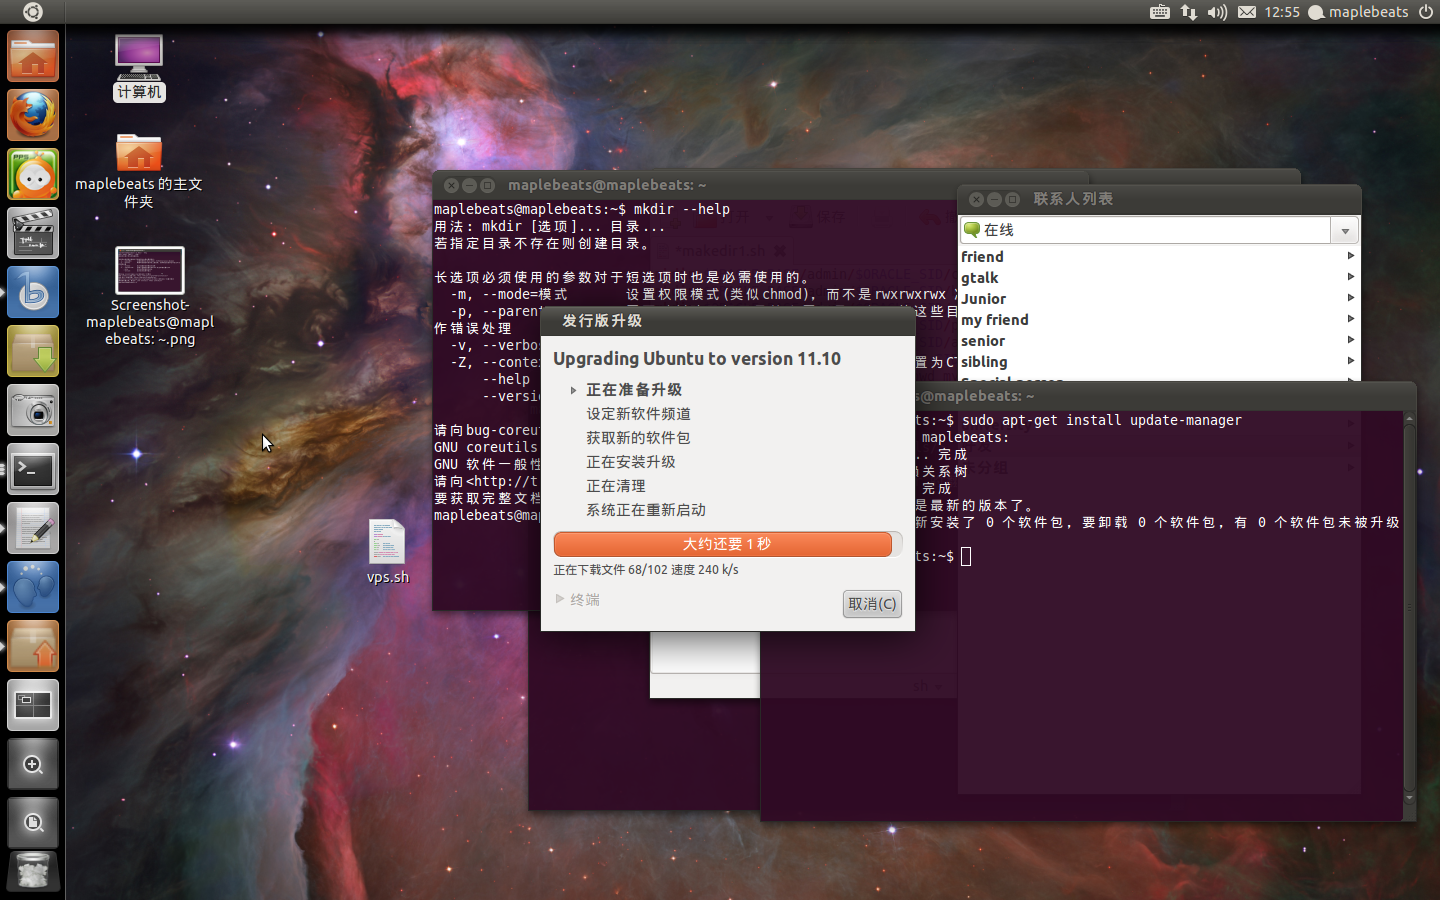This screenshot has height=900, width=1440.
Task: Click the 联系人列表 window title bar
Action: pyautogui.click(x=1159, y=199)
